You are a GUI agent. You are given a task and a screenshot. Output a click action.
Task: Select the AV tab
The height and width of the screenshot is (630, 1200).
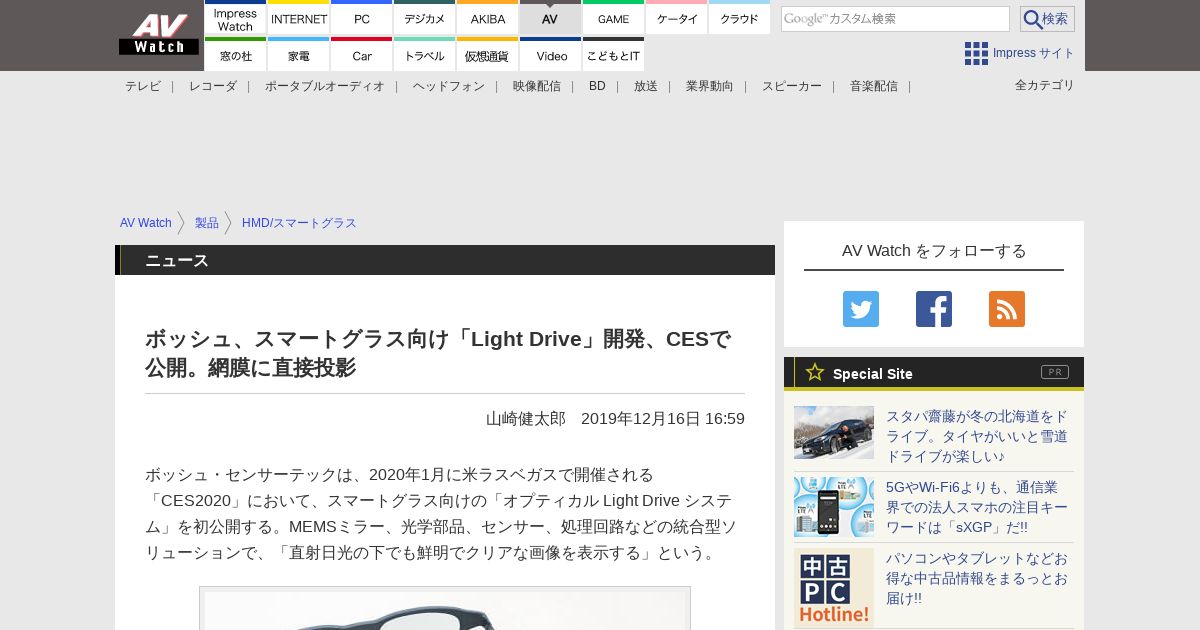(x=550, y=18)
